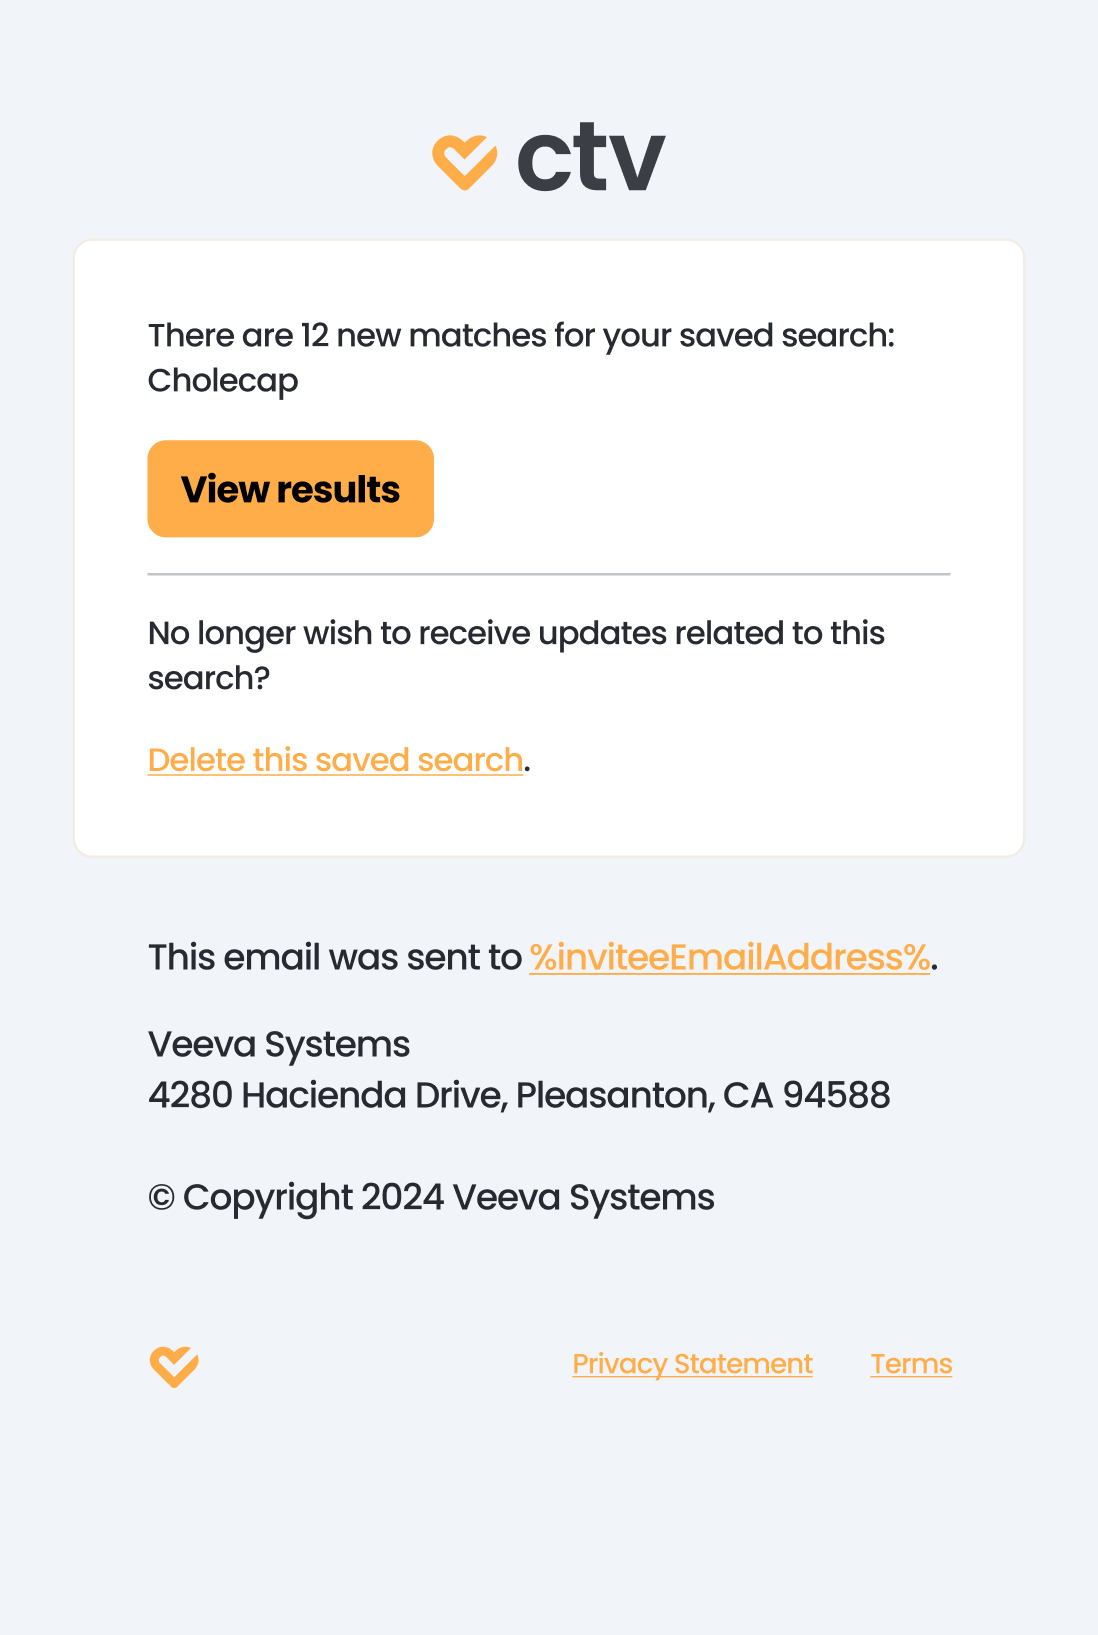
Task: Click the Veeva Systems company name line
Action: 279,1044
